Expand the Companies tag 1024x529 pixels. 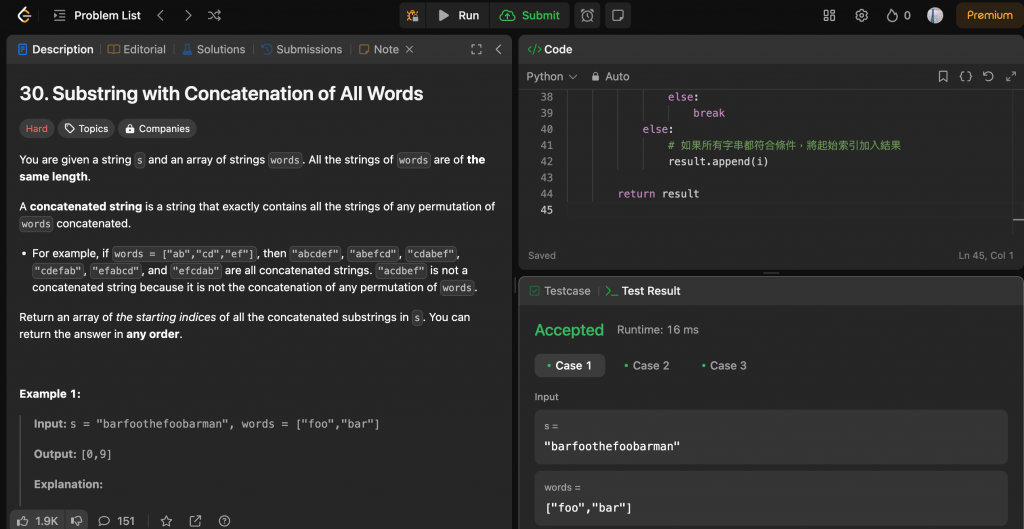pos(157,128)
